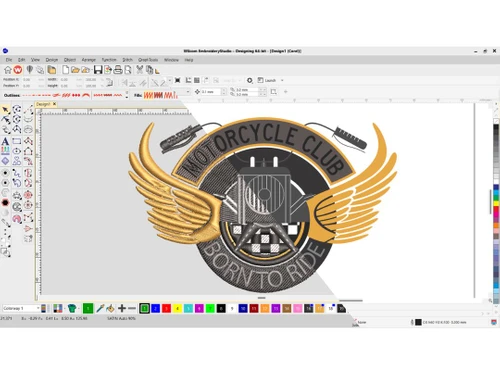Select the first red Fills stitch pattern

point(148,95)
